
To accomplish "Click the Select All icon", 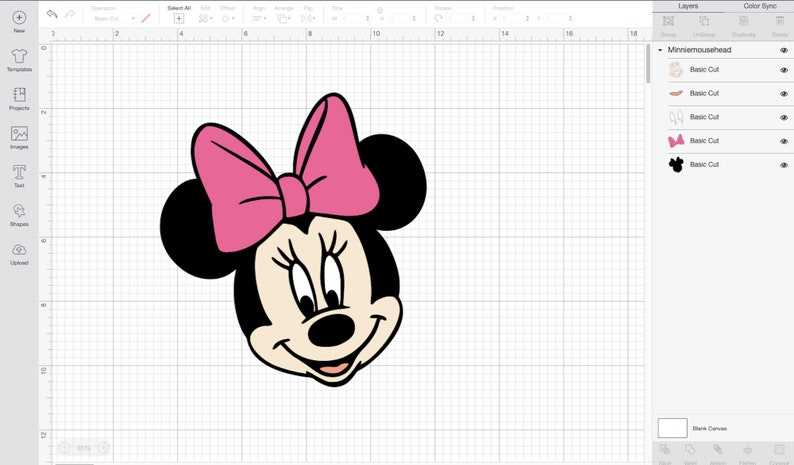I will click(179, 19).
